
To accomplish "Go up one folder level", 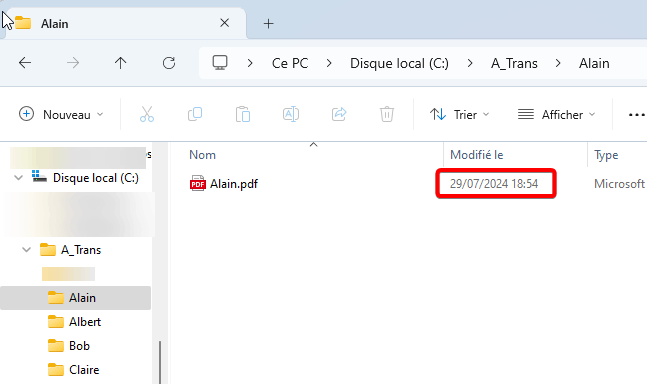I will (x=120, y=63).
